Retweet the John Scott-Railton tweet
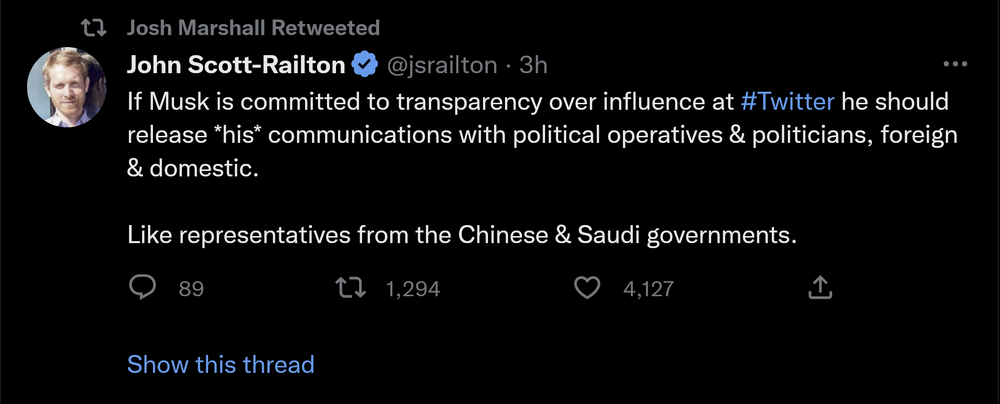 click(x=350, y=289)
